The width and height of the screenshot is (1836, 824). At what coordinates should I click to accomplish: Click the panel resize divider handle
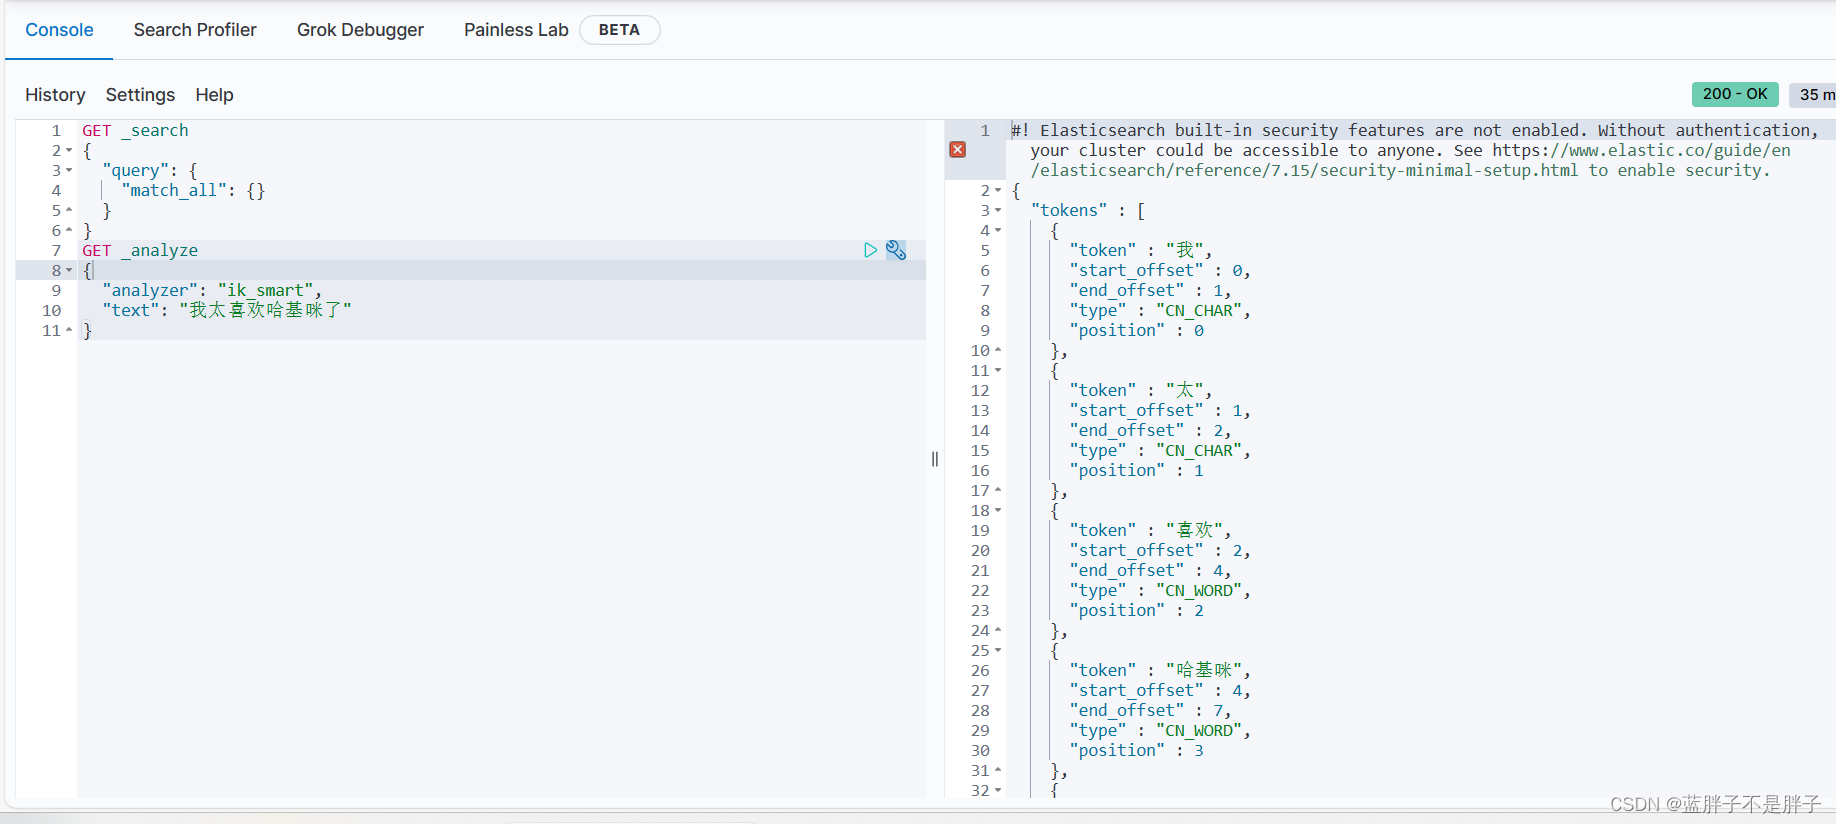point(935,459)
